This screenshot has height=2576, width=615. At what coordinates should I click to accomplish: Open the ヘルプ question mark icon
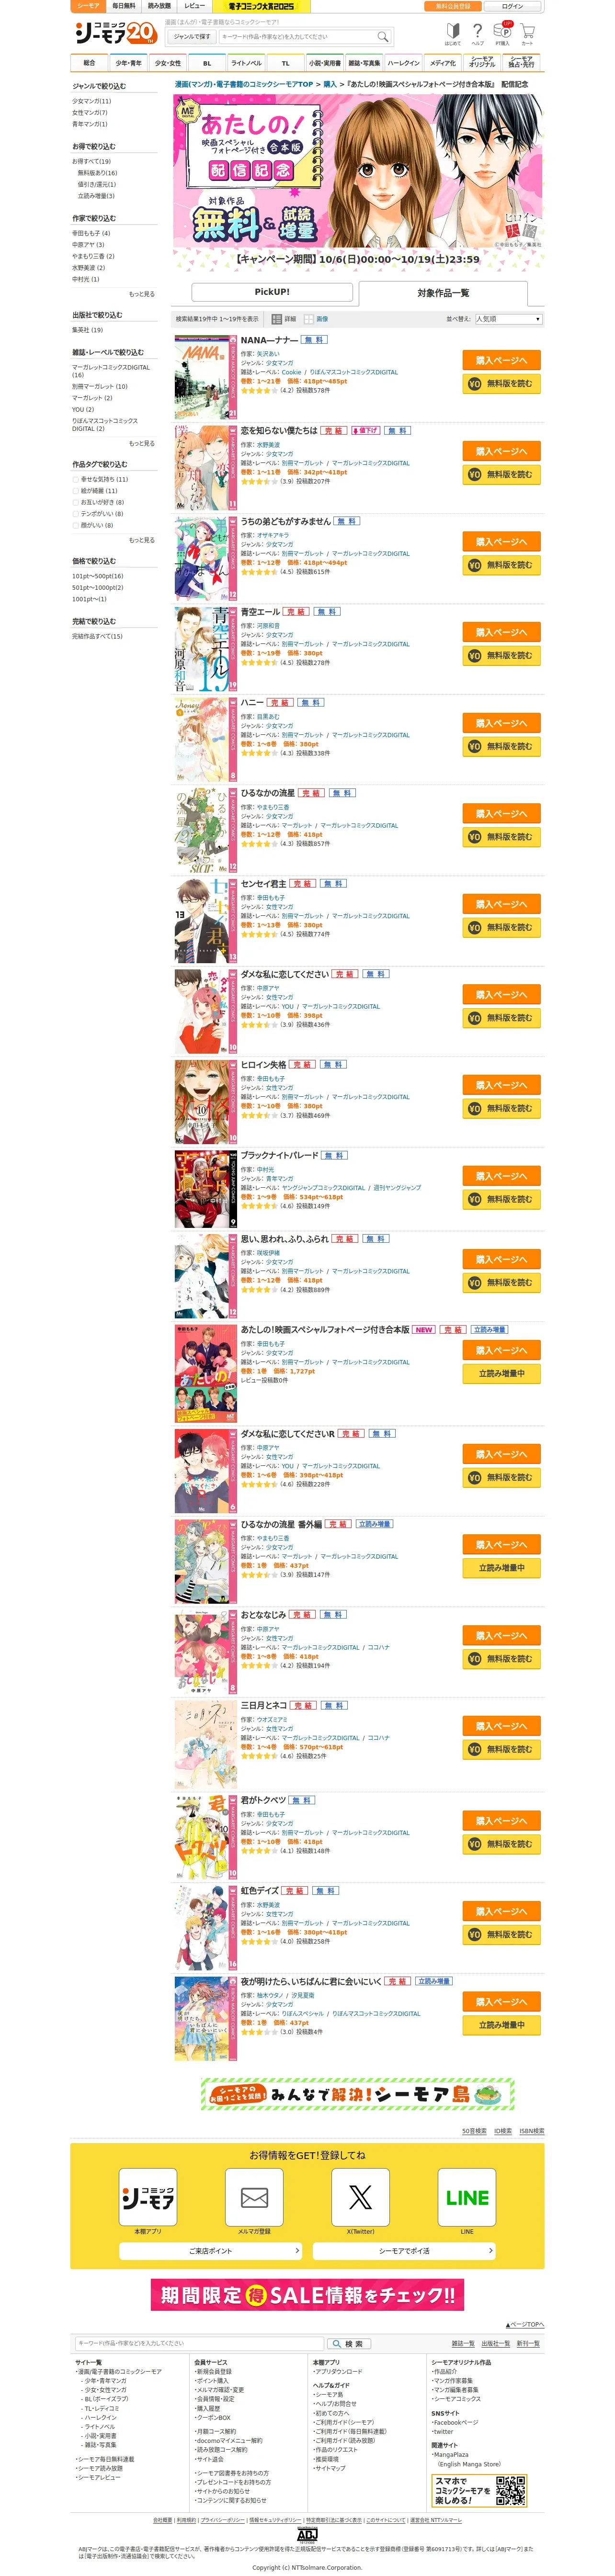tap(478, 32)
